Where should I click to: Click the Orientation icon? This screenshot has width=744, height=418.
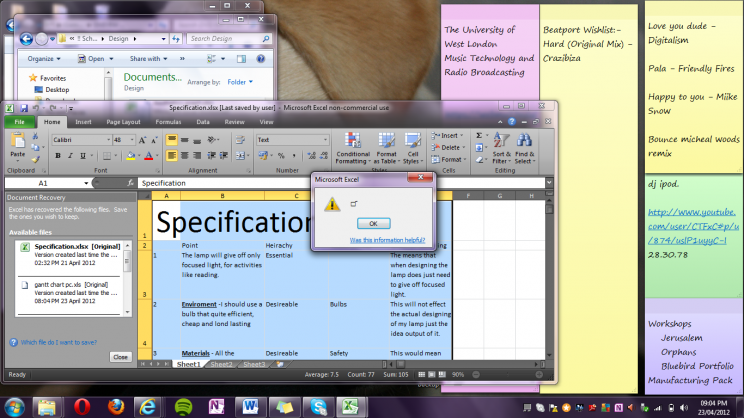tap(212, 140)
